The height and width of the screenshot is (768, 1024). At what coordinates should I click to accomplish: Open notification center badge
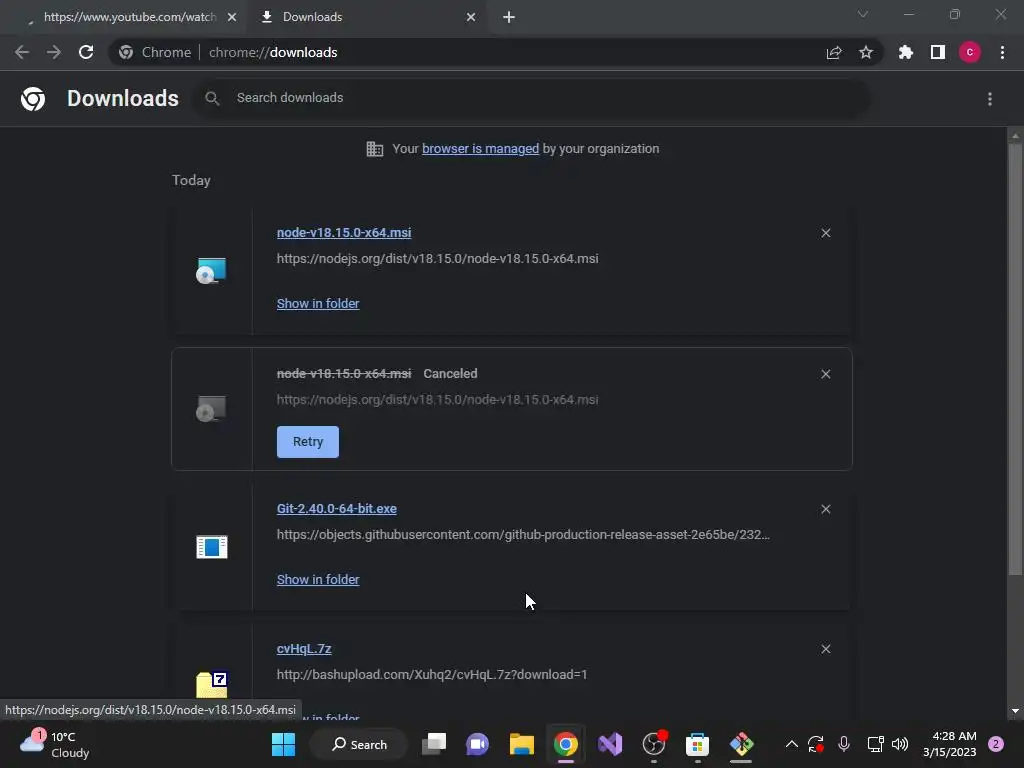click(x=996, y=744)
